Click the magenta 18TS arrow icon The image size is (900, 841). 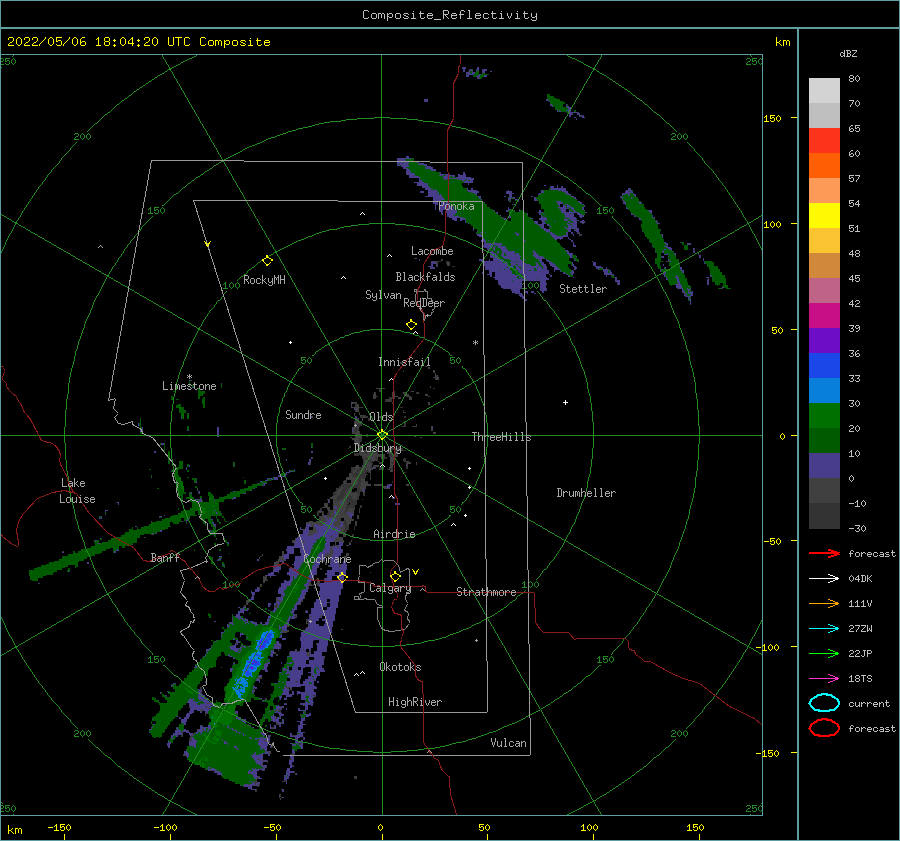click(x=824, y=679)
